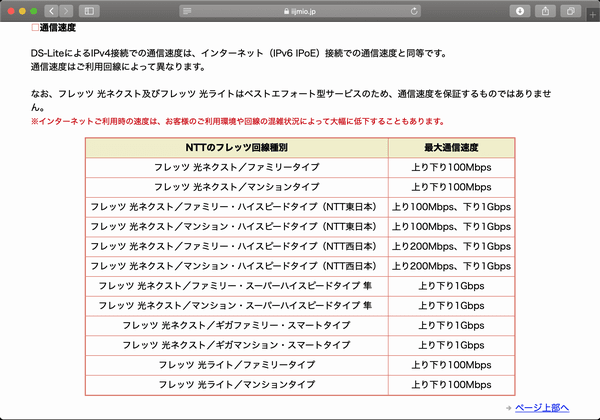This screenshot has width=600, height=420.
Task: Open the Share button in toolbar
Action: 545,11
